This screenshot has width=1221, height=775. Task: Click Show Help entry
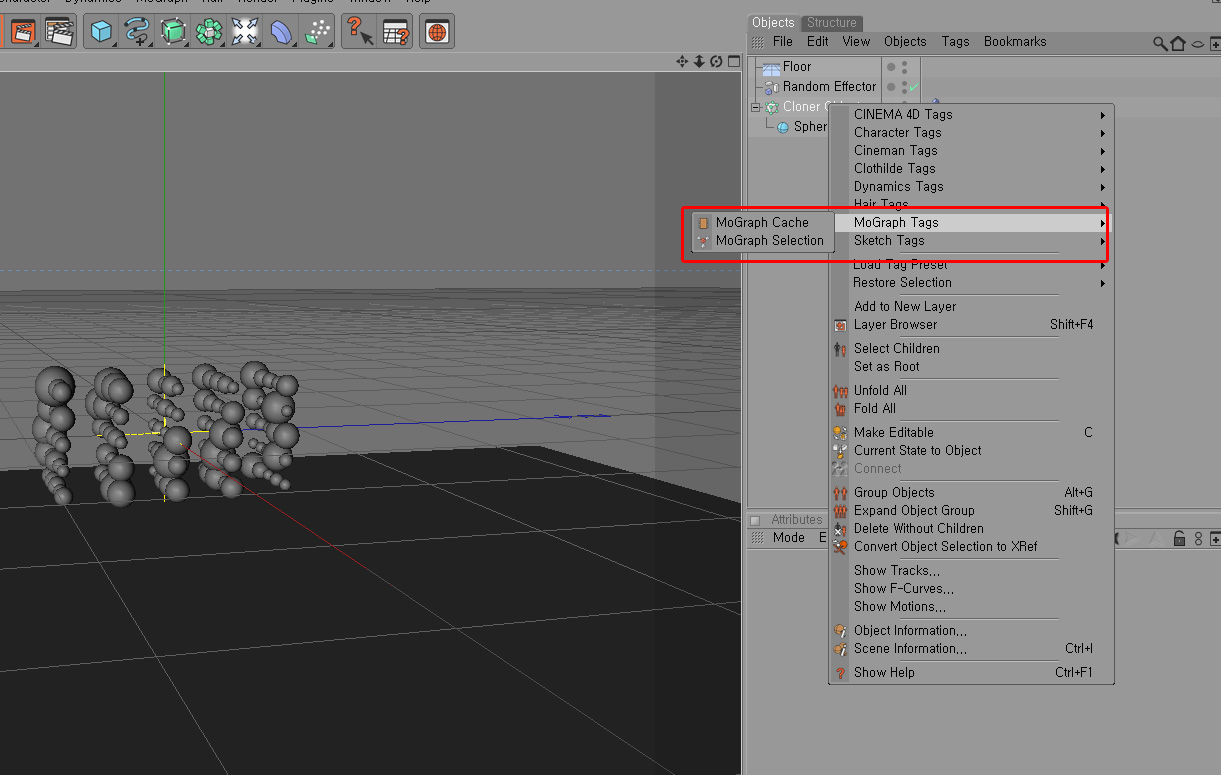point(971,672)
